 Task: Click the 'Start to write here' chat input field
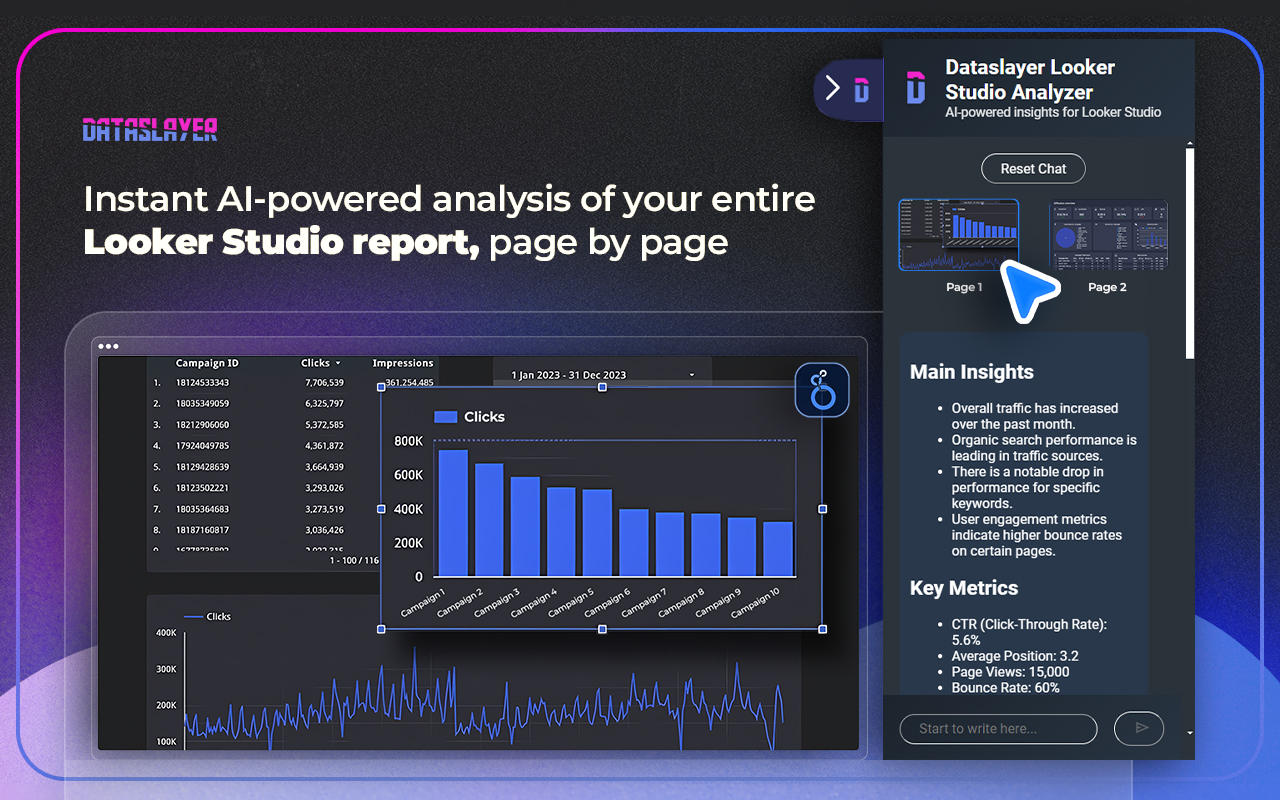997,729
